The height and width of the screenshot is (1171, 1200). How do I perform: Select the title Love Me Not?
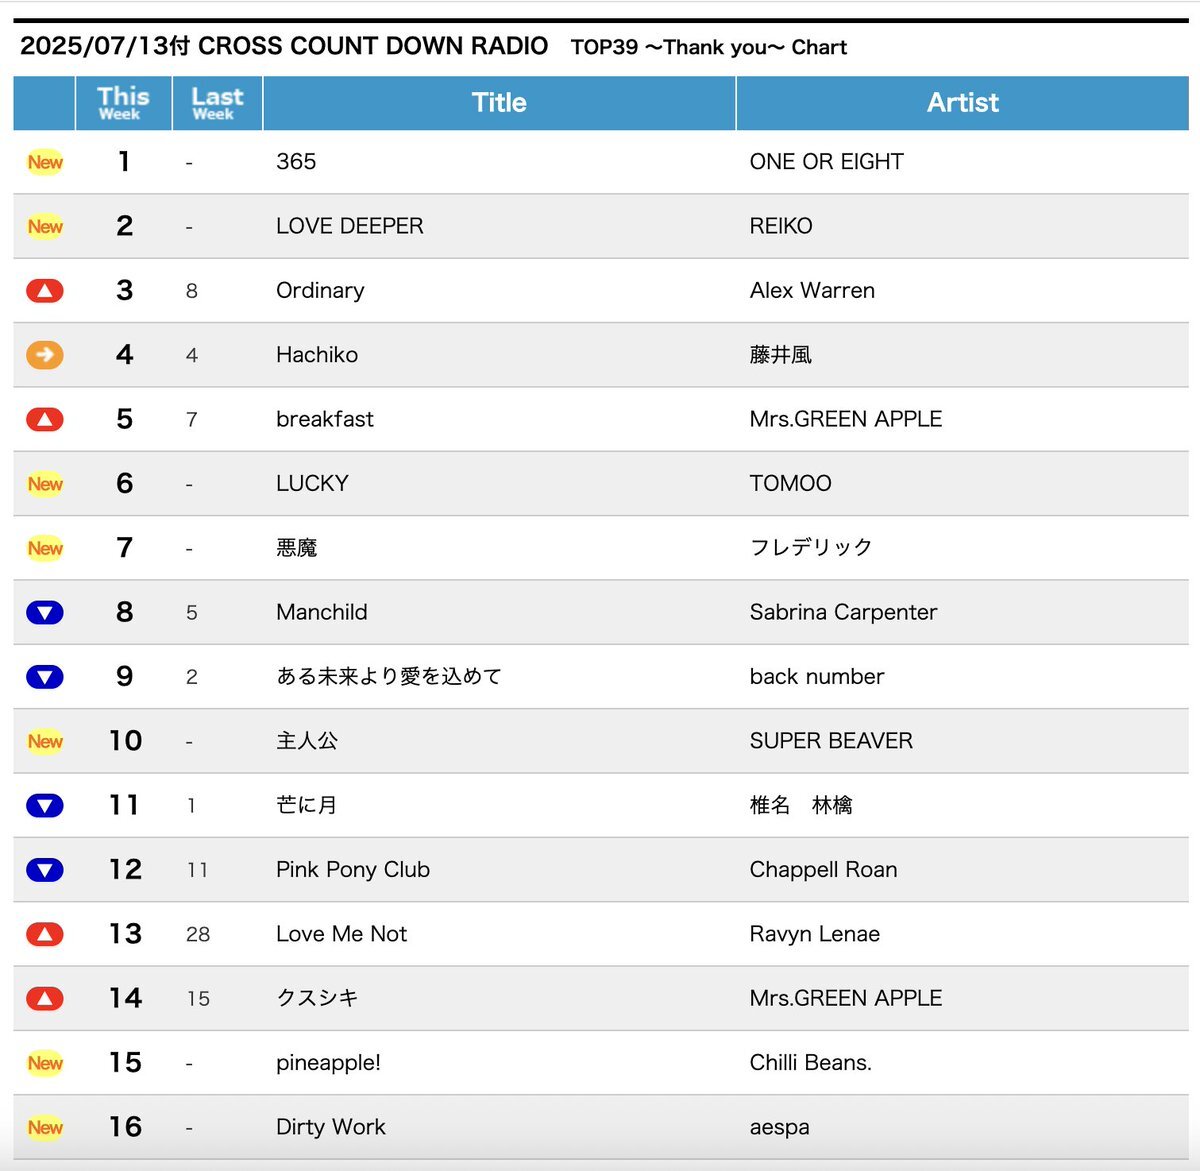(342, 934)
